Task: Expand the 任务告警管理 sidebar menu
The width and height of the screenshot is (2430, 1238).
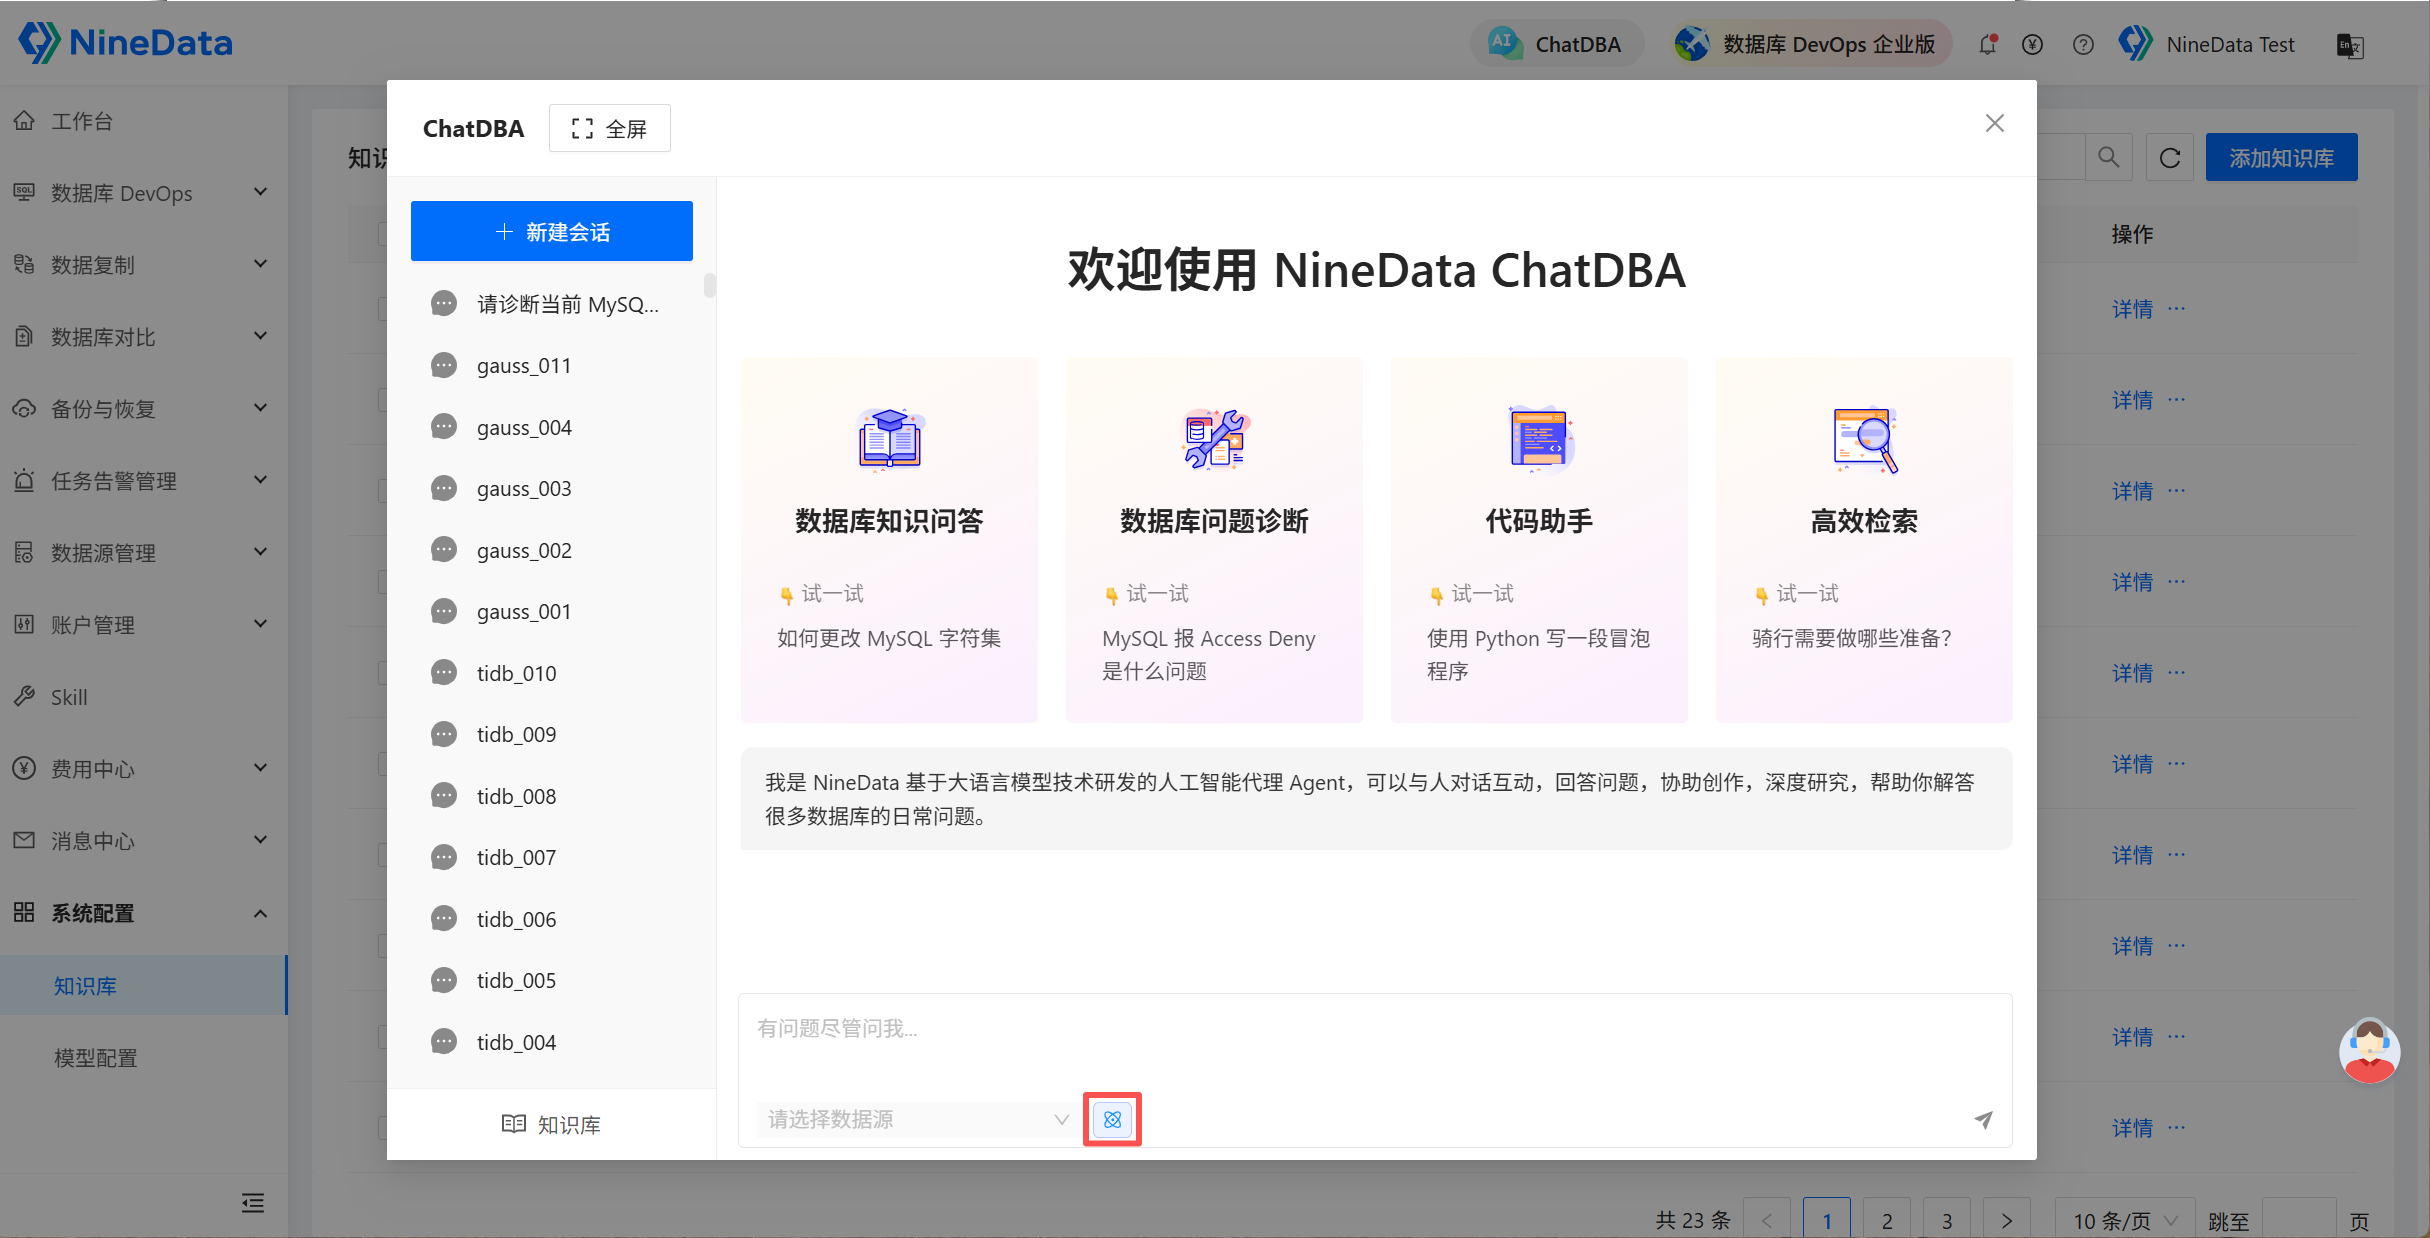Action: click(x=144, y=481)
